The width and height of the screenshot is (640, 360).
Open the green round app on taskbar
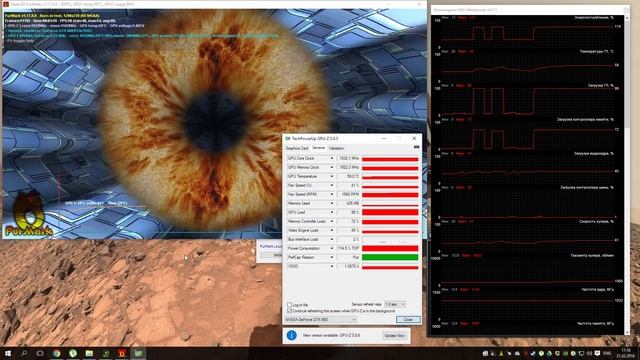[x=73, y=353]
